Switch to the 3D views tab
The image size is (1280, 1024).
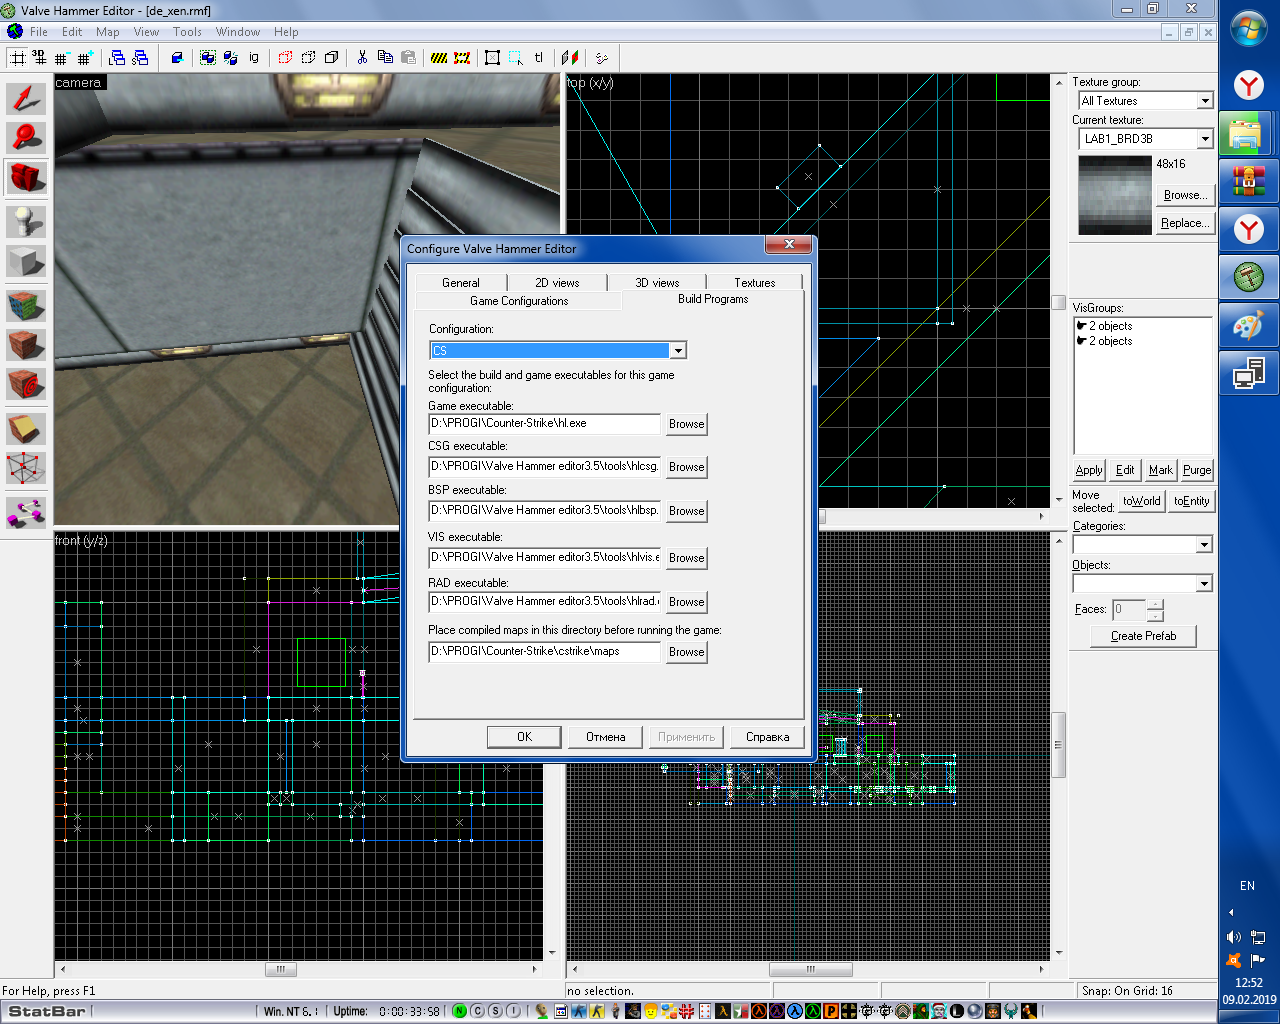pyautogui.click(x=657, y=283)
